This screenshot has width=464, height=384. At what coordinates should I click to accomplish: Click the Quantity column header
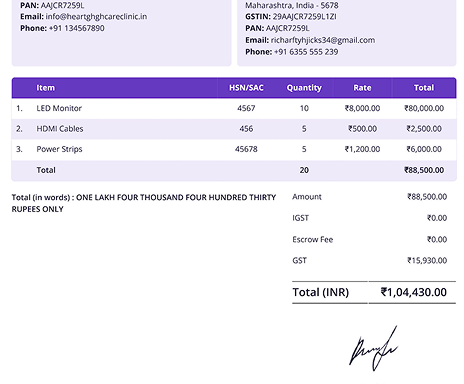(x=304, y=88)
